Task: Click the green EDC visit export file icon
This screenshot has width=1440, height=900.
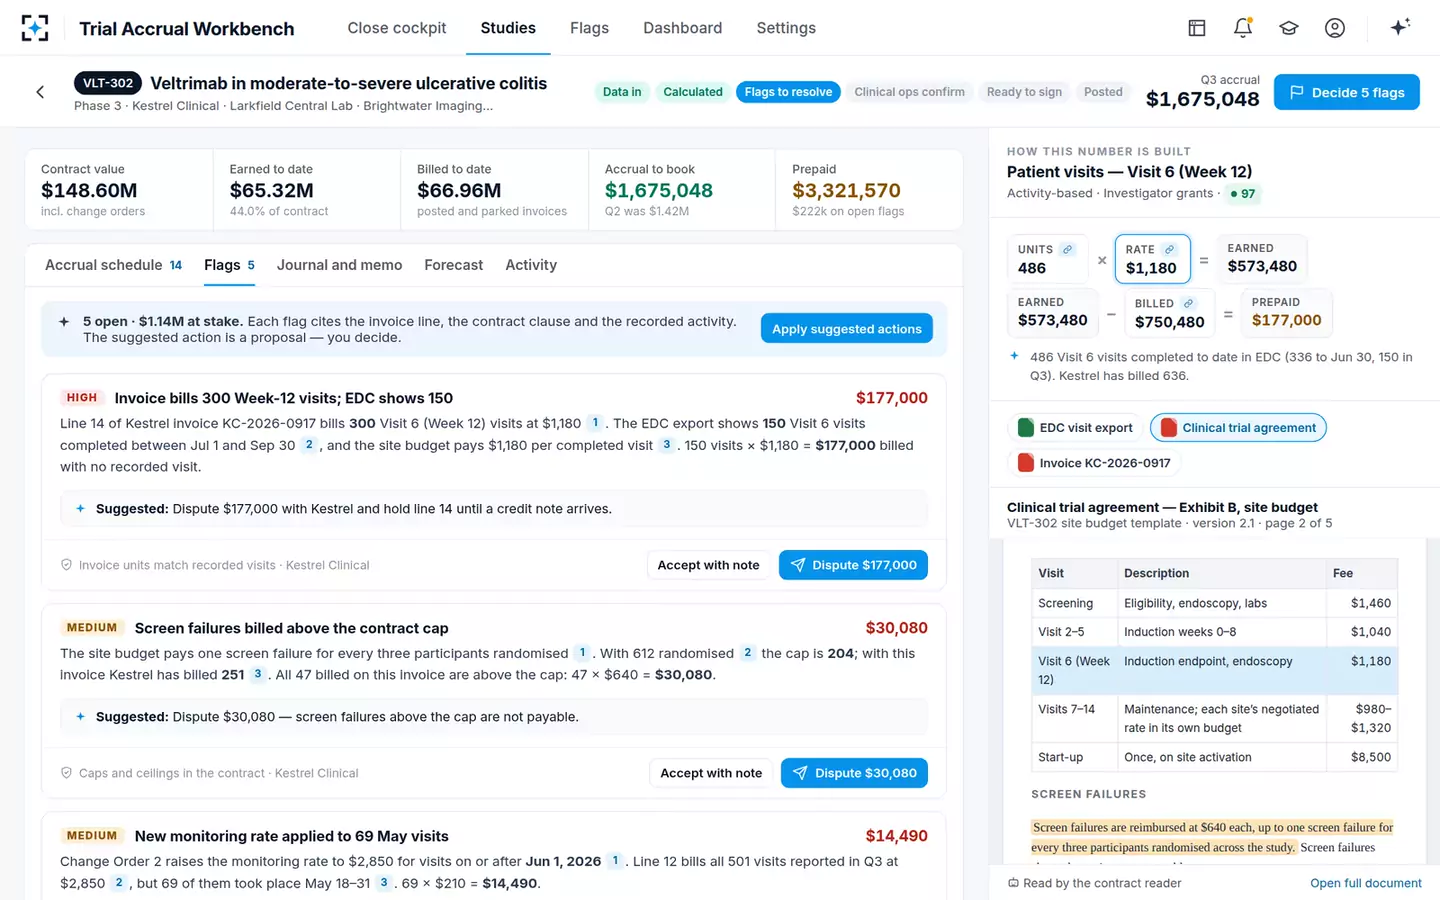Action: coord(1025,428)
